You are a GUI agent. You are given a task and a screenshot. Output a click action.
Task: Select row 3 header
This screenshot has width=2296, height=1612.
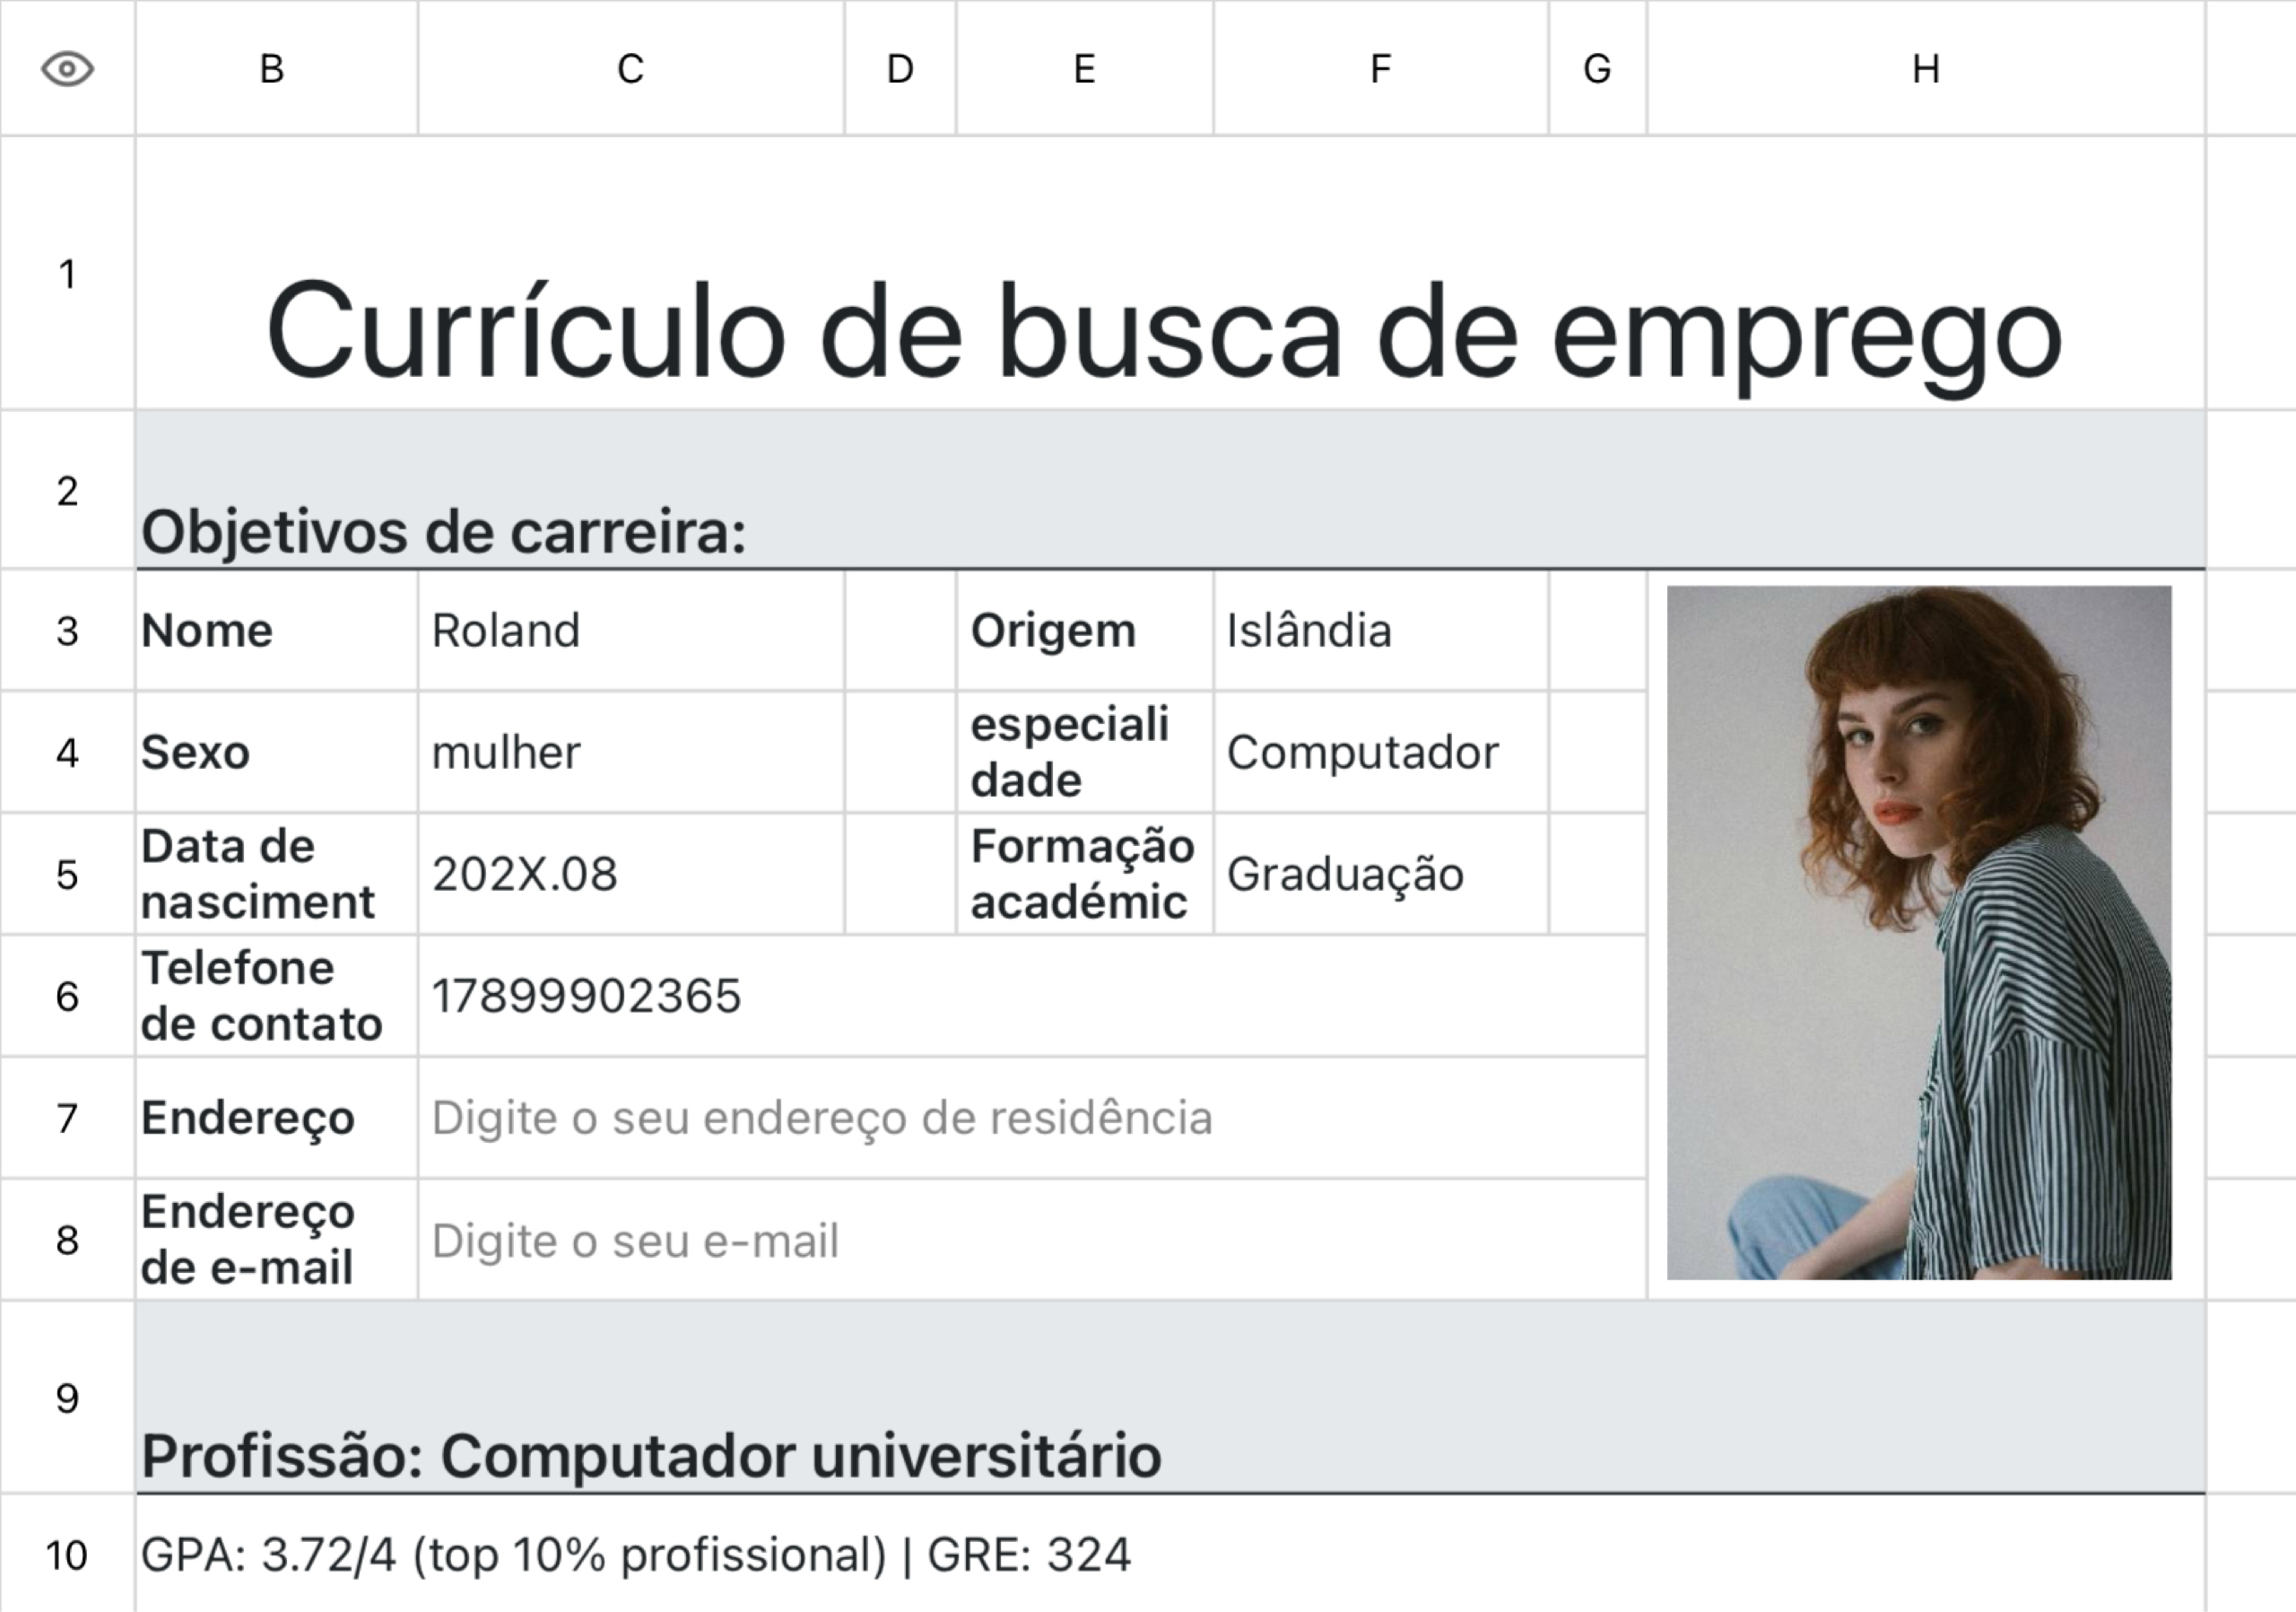(67, 630)
